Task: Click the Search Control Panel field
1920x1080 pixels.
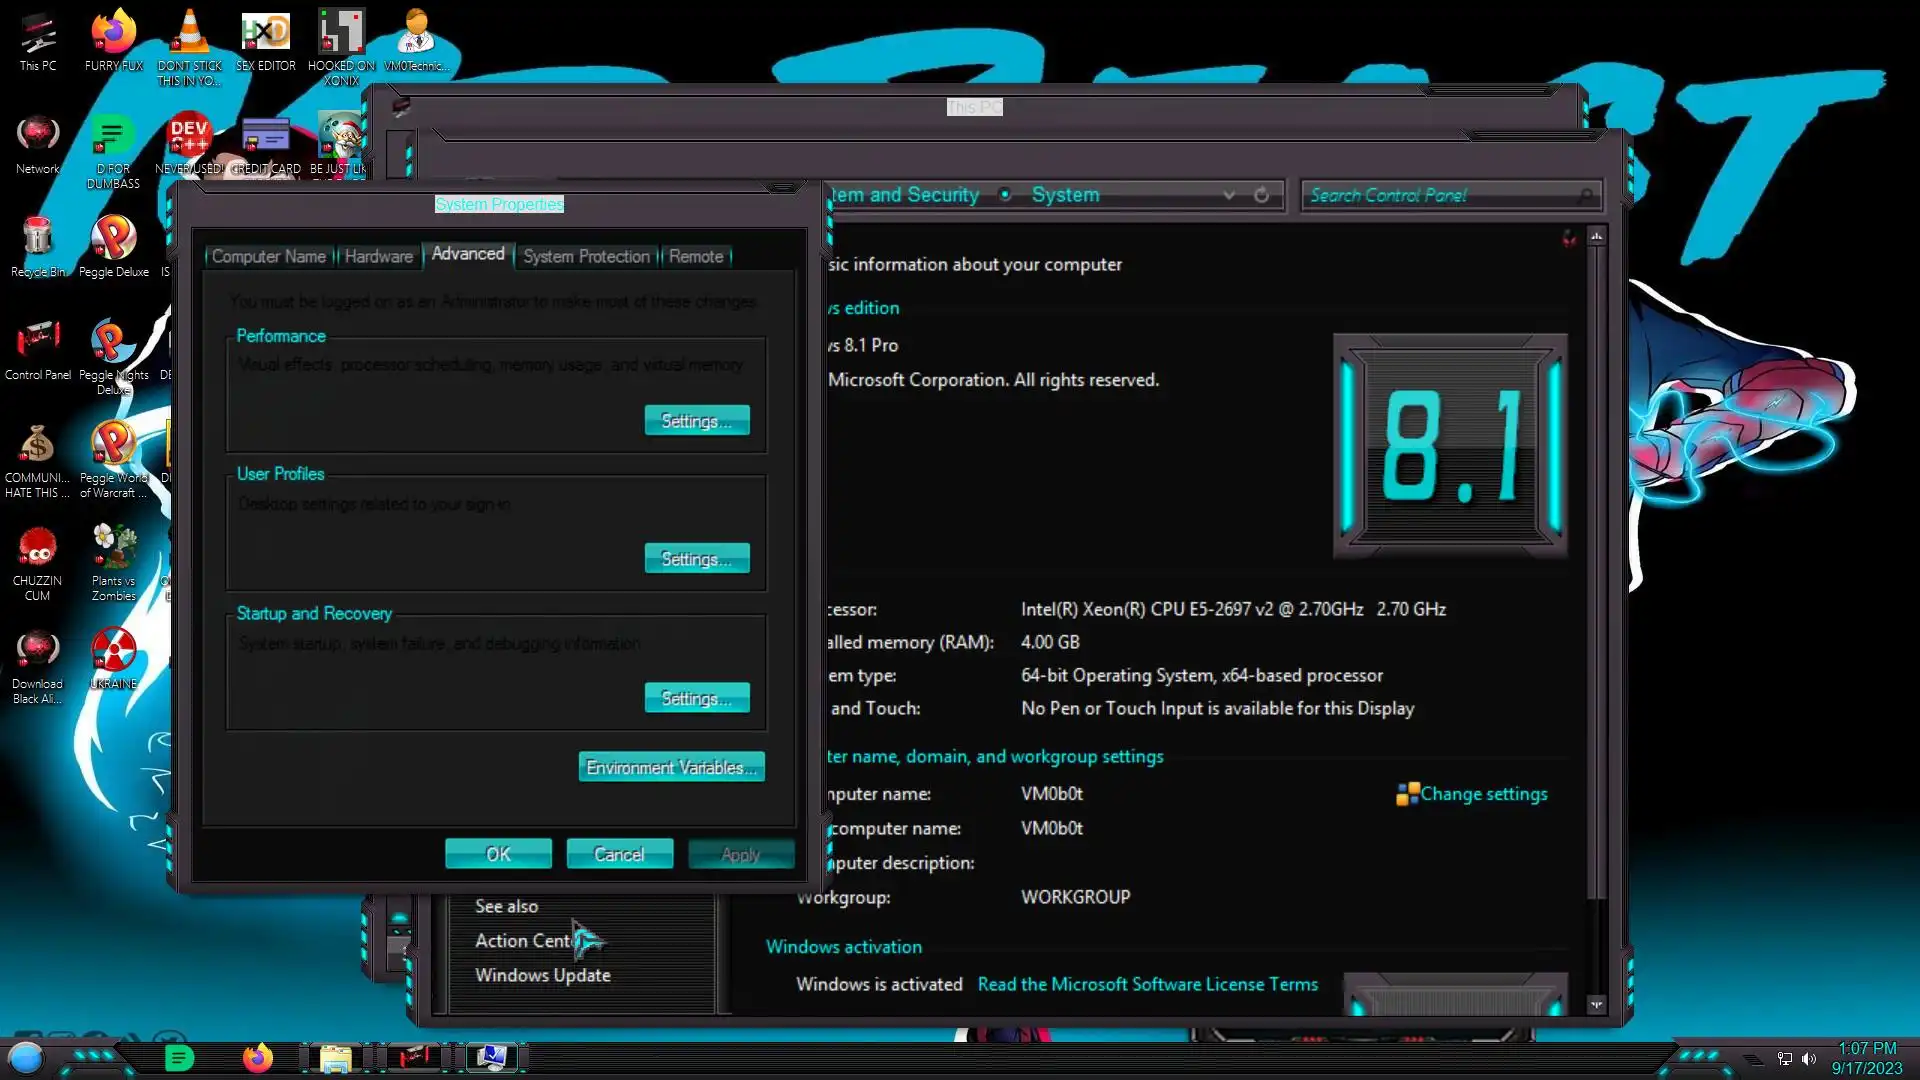Action: (1440, 195)
